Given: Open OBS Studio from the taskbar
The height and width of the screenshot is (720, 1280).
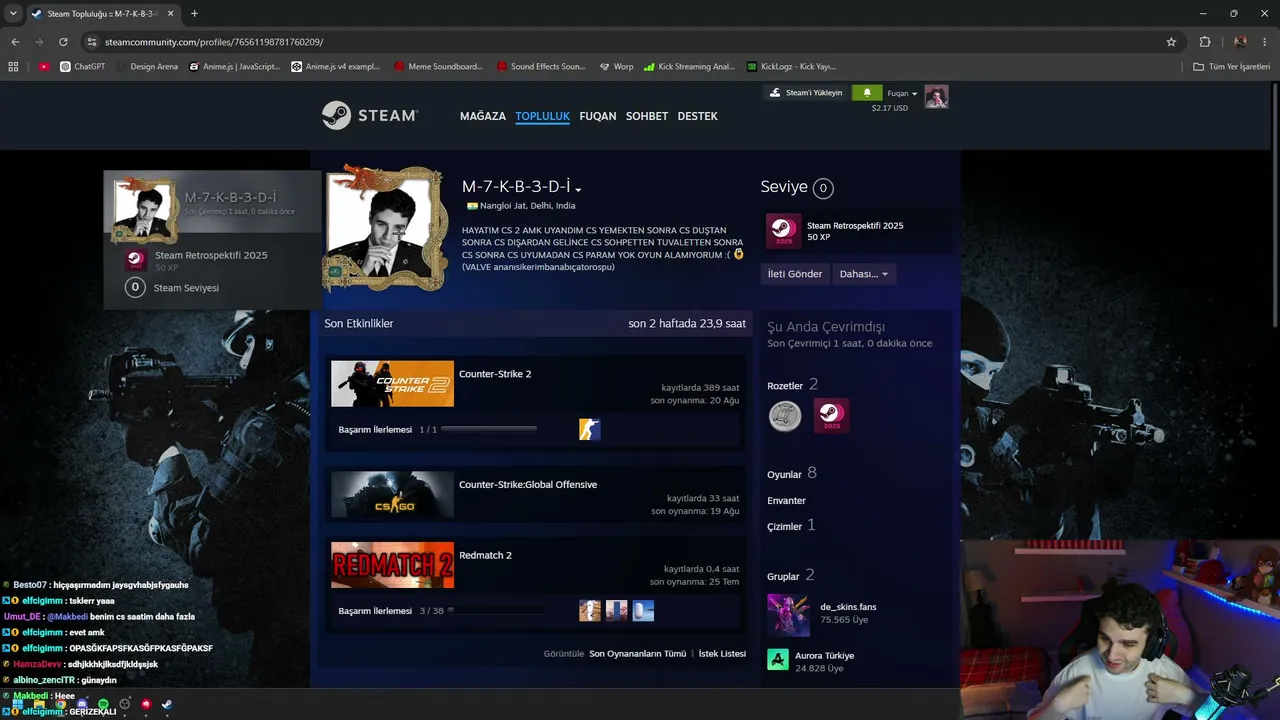Looking at the screenshot, I should [125, 705].
